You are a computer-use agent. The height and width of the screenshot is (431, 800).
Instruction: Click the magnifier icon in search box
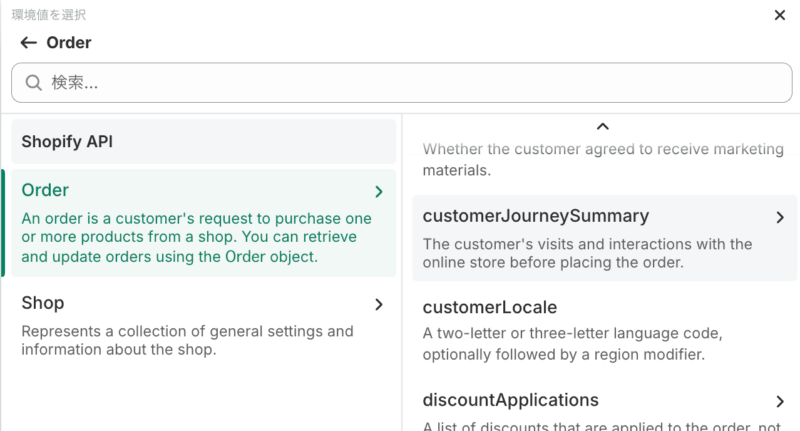(34, 83)
